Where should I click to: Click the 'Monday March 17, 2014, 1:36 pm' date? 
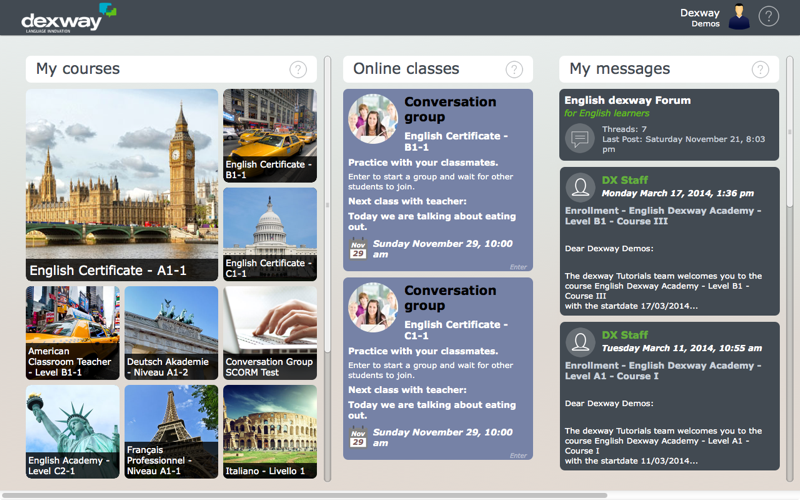pyautogui.click(x=678, y=193)
